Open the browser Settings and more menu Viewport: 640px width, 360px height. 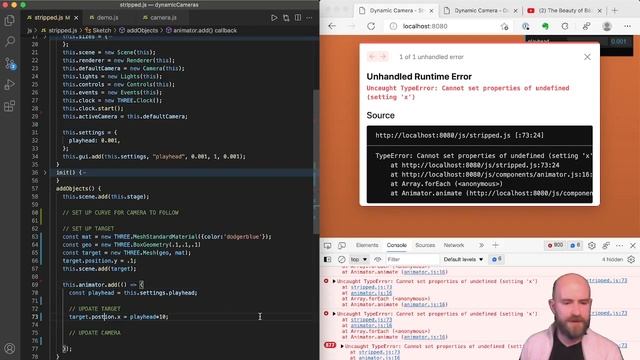(627, 26)
